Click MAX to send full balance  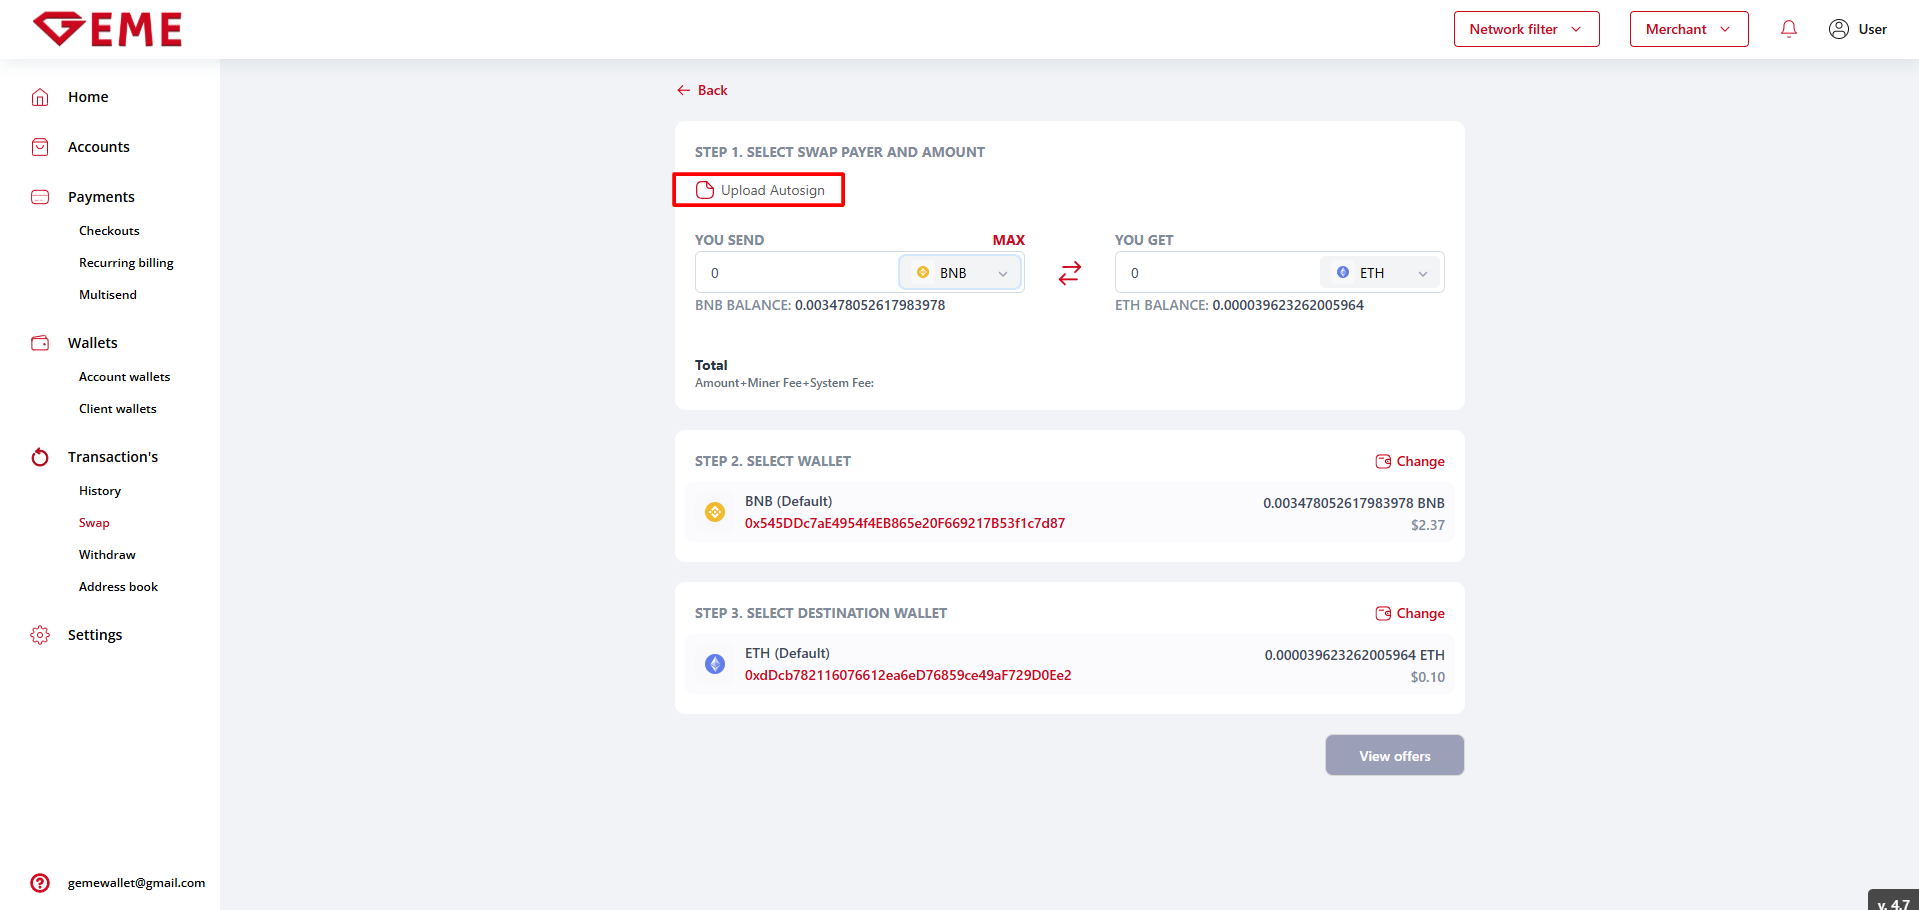[1008, 240]
